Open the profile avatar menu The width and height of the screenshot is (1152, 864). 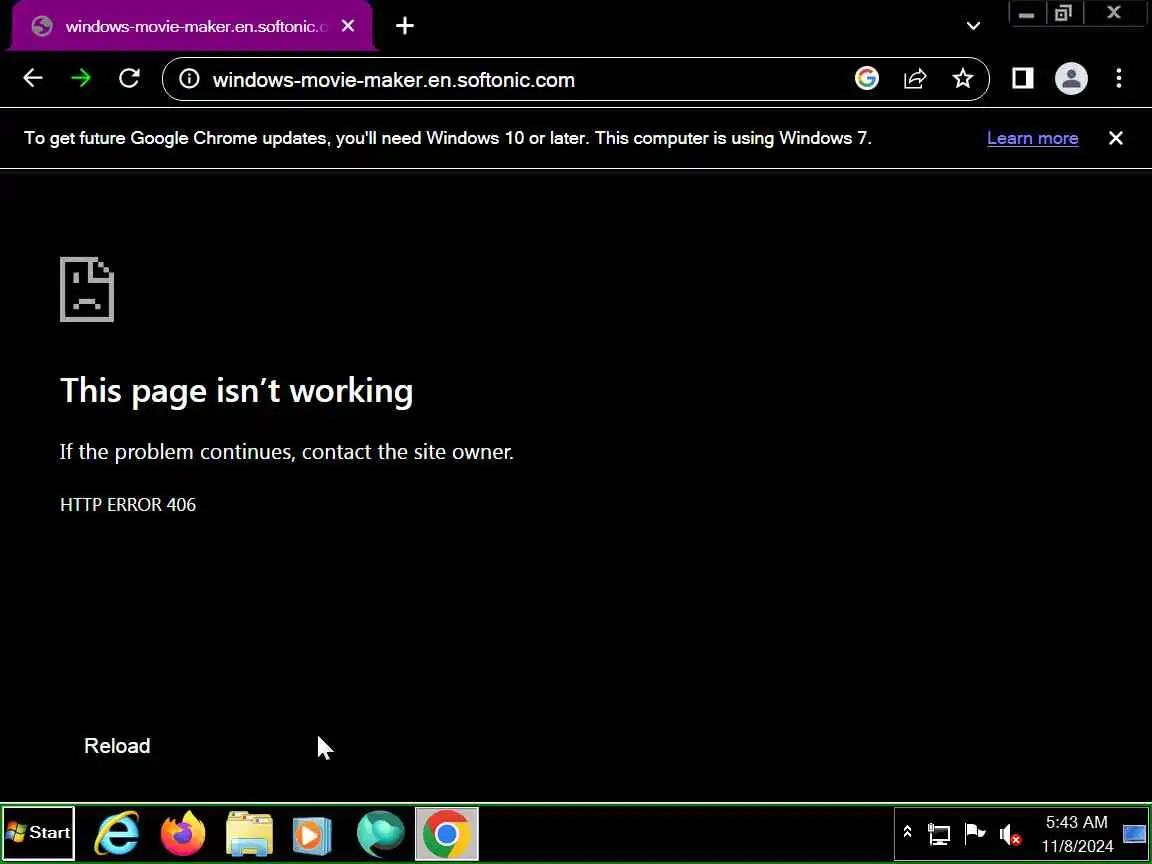click(1071, 78)
